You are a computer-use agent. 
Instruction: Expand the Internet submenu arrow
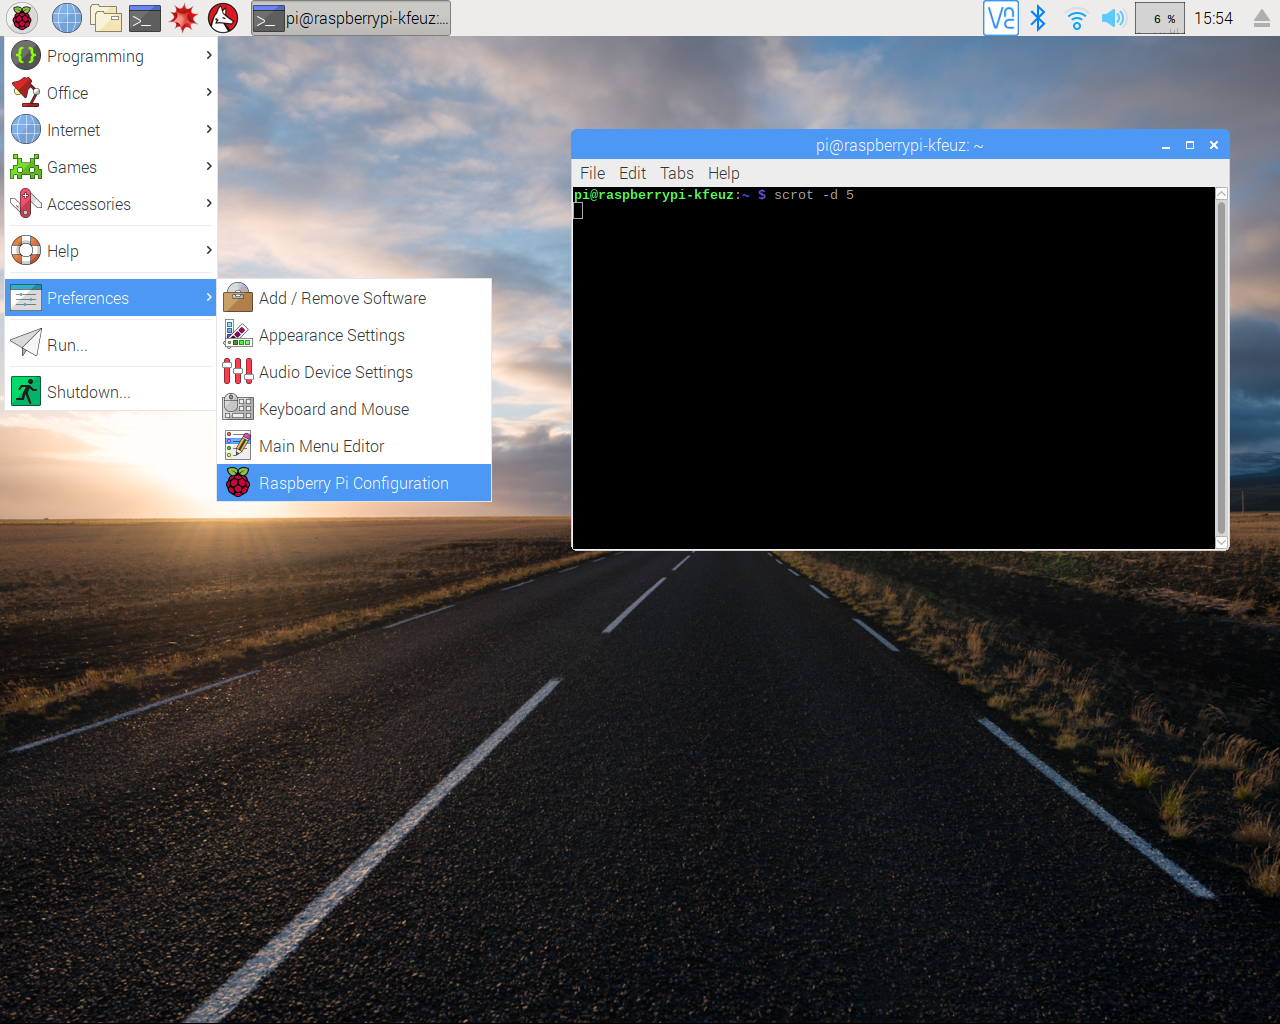[x=208, y=129]
